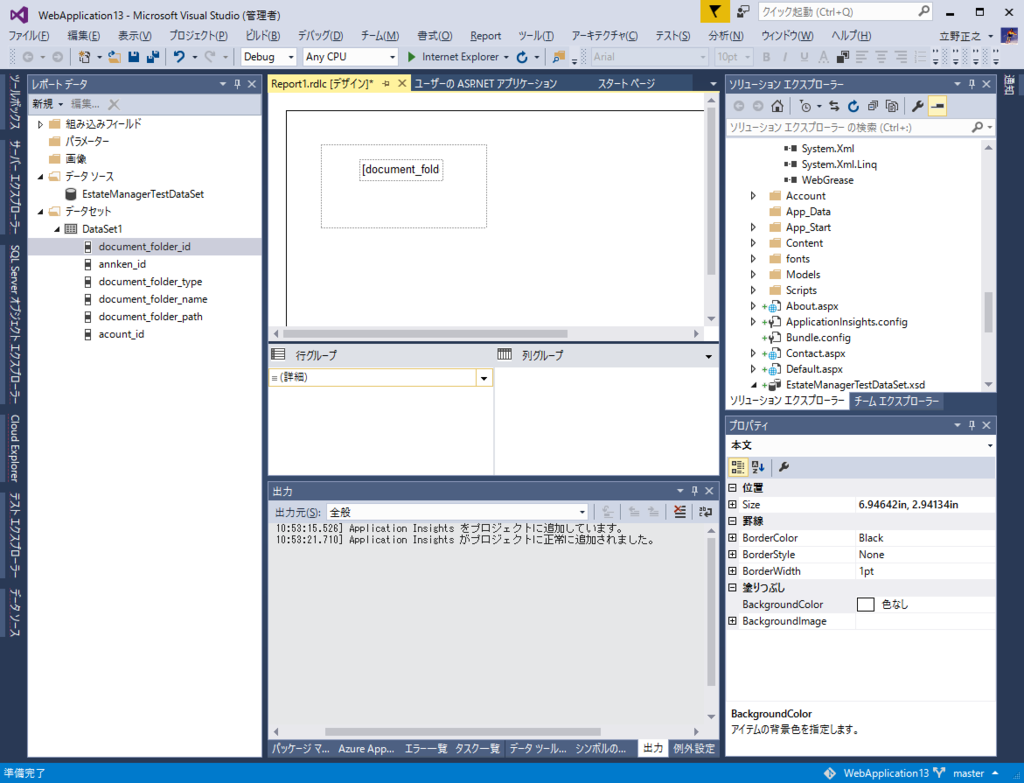
Task: Open the ツール(T) menu
Action: coord(536,35)
